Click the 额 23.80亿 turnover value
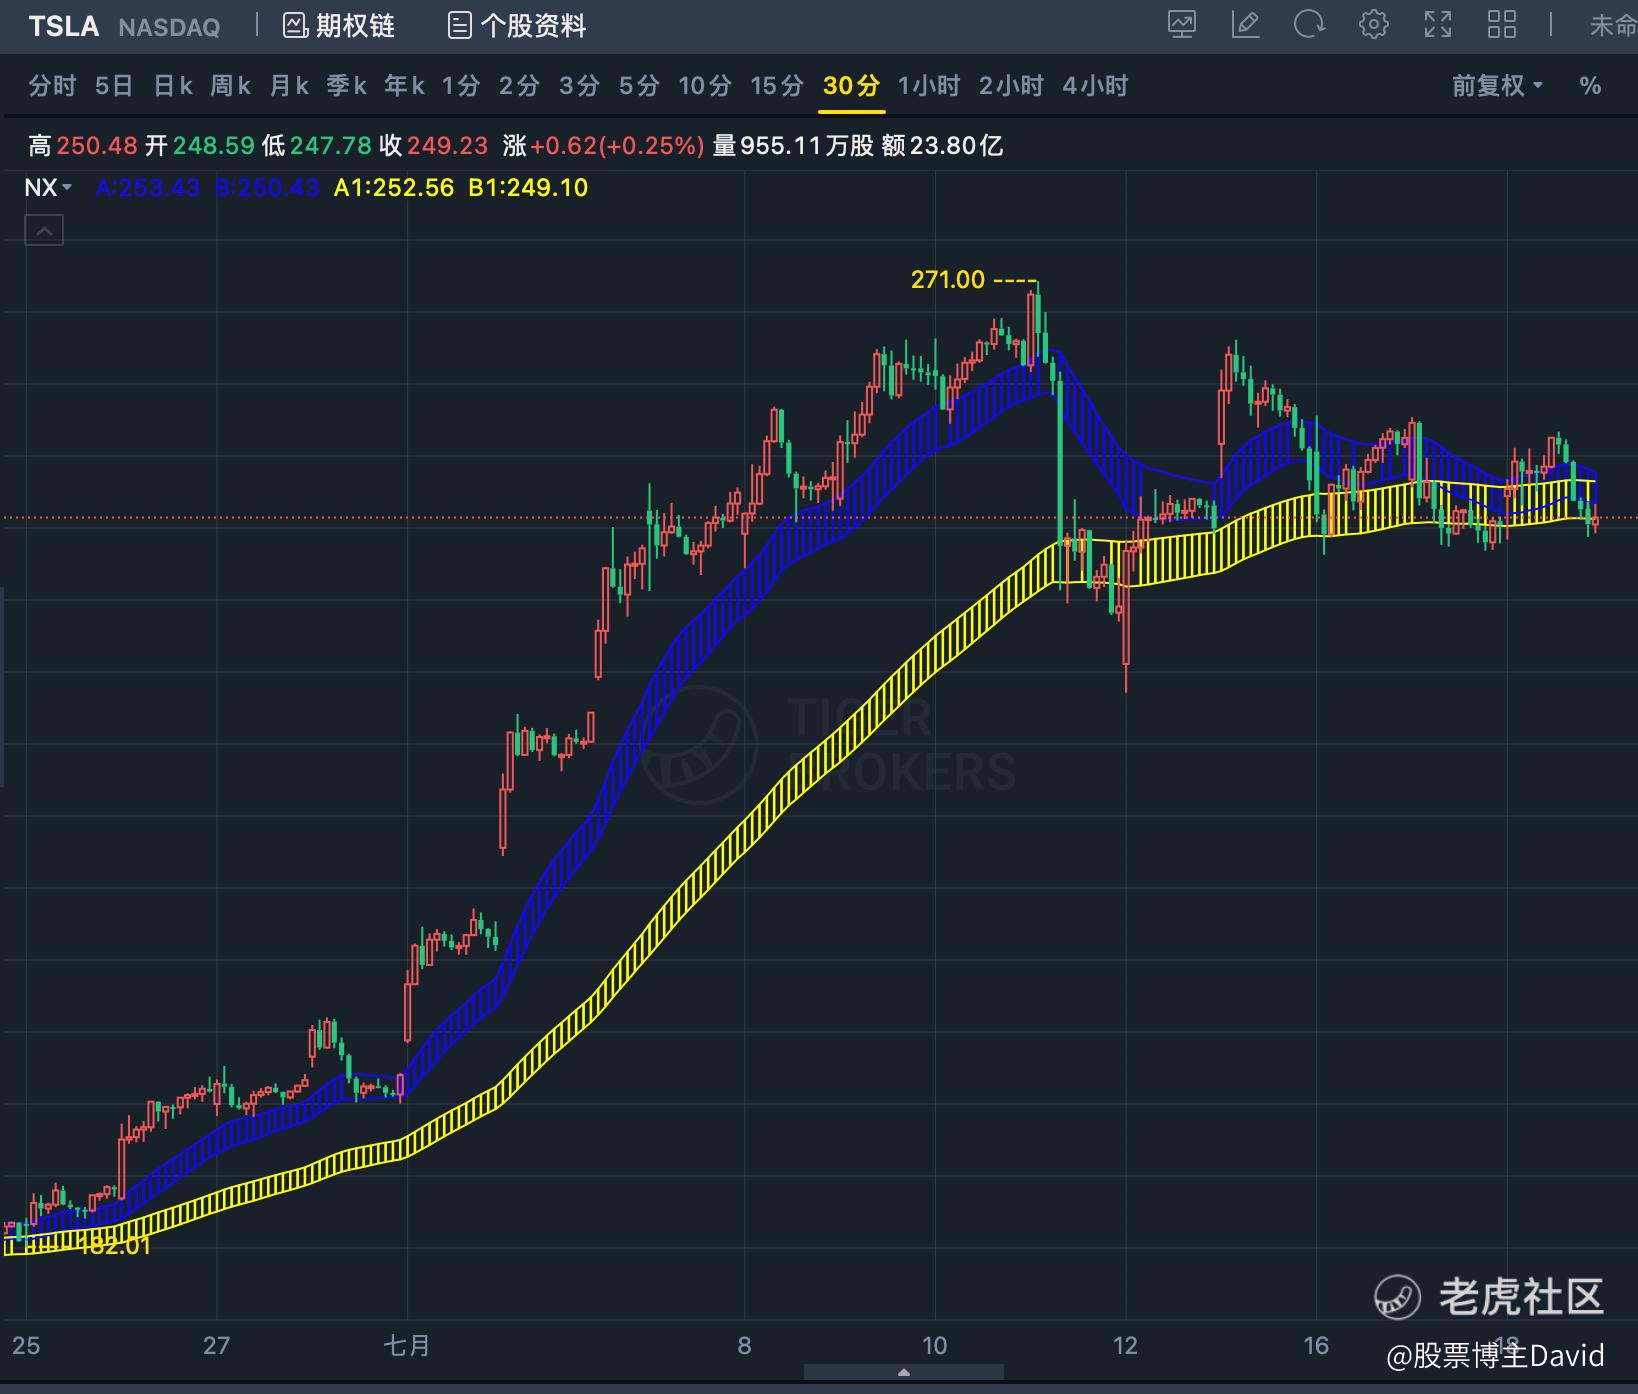Screen dimensions: 1638x1394 pyautogui.click(x=942, y=146)
